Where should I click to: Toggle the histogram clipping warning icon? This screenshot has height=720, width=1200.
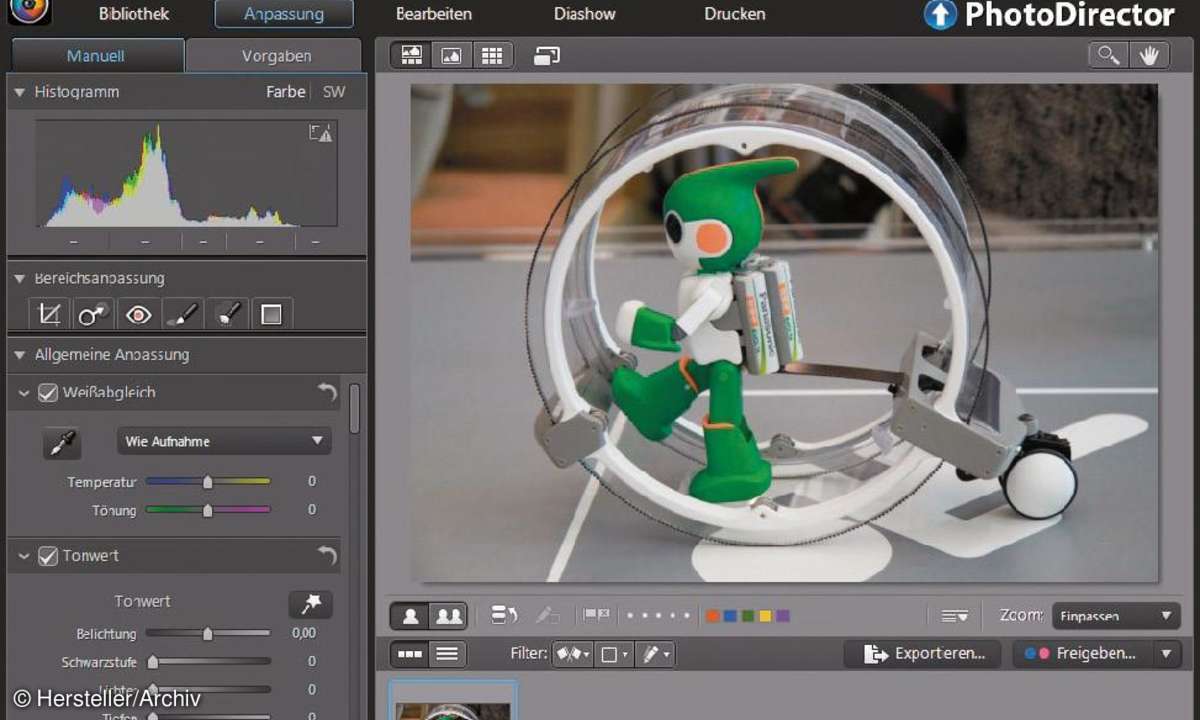pos(320,133)
